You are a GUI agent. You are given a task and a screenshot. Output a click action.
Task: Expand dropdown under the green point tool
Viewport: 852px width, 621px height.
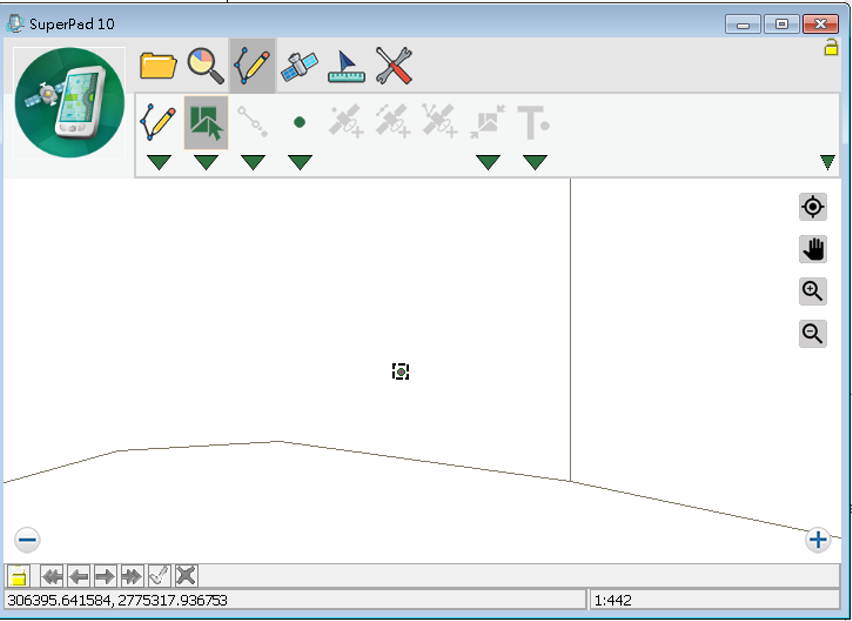(300, 162)
